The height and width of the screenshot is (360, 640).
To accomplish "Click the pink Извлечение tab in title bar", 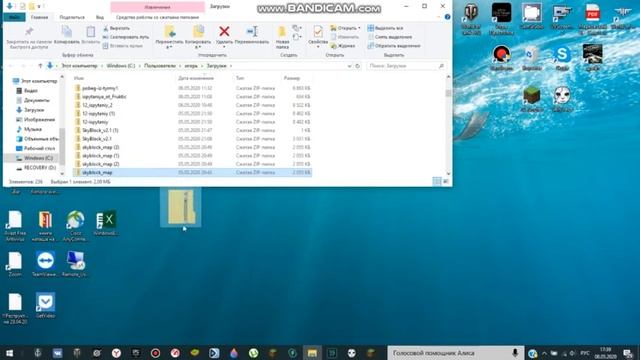I will point(158,7).
